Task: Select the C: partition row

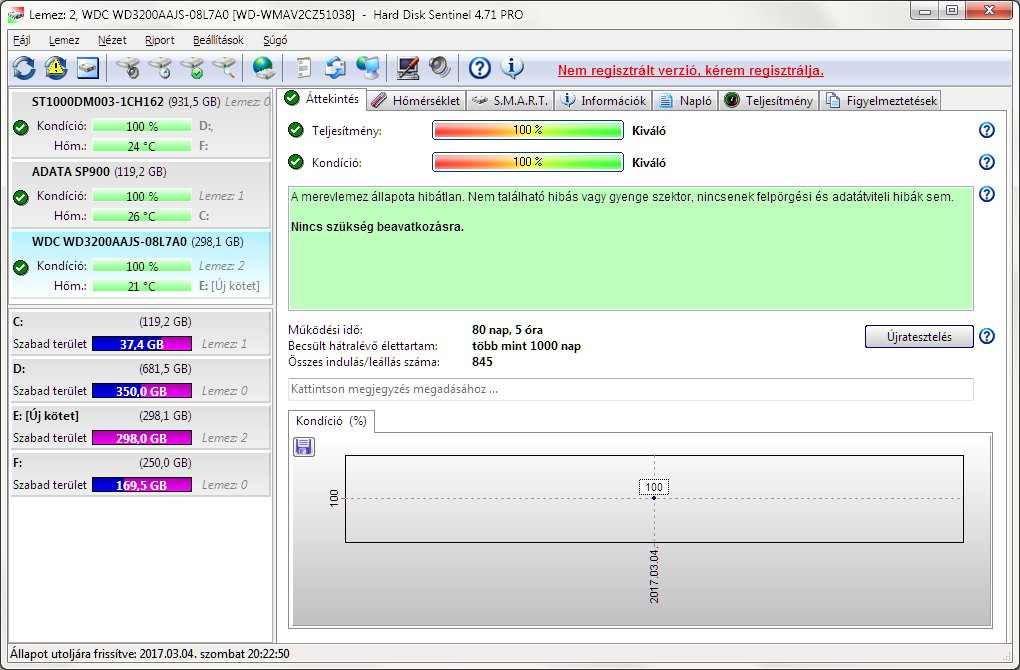Action: pyautogui.click(x=141, y=332)
